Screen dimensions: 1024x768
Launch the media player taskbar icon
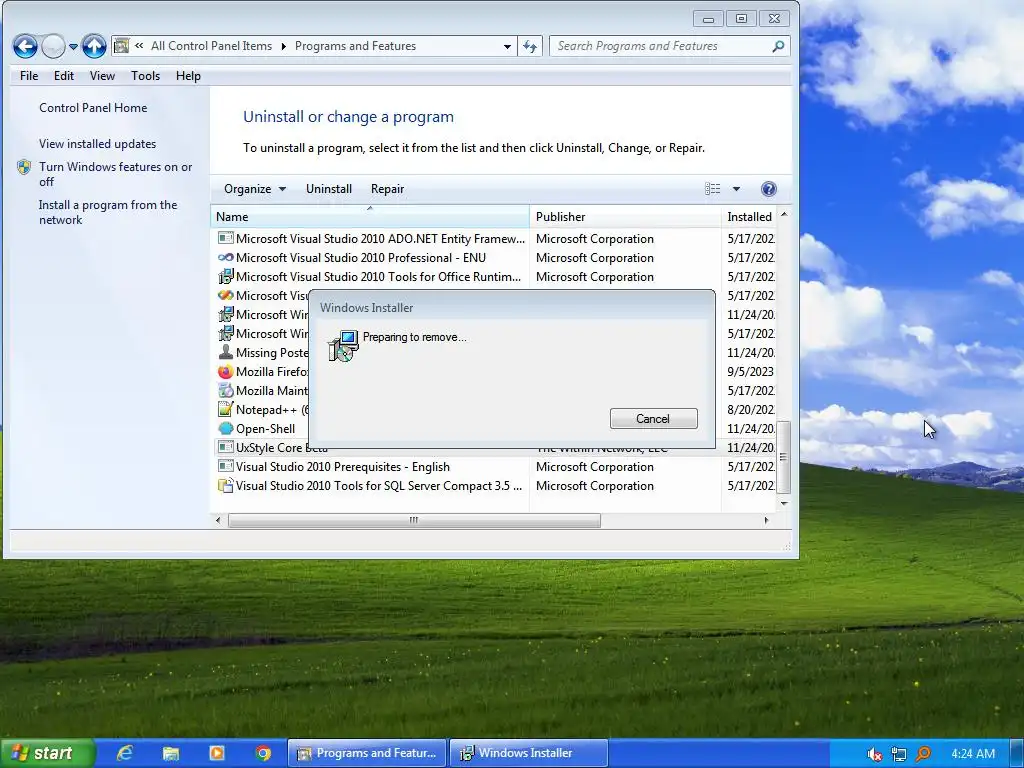tap(216, 753)
